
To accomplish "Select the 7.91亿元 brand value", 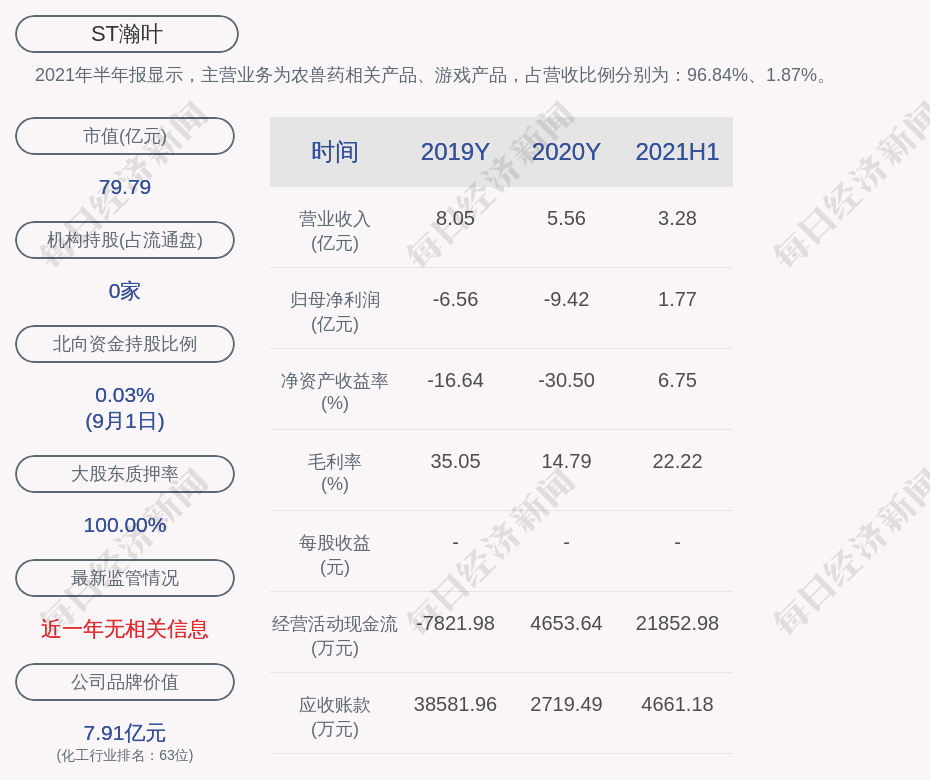I will tap(125, 733).
